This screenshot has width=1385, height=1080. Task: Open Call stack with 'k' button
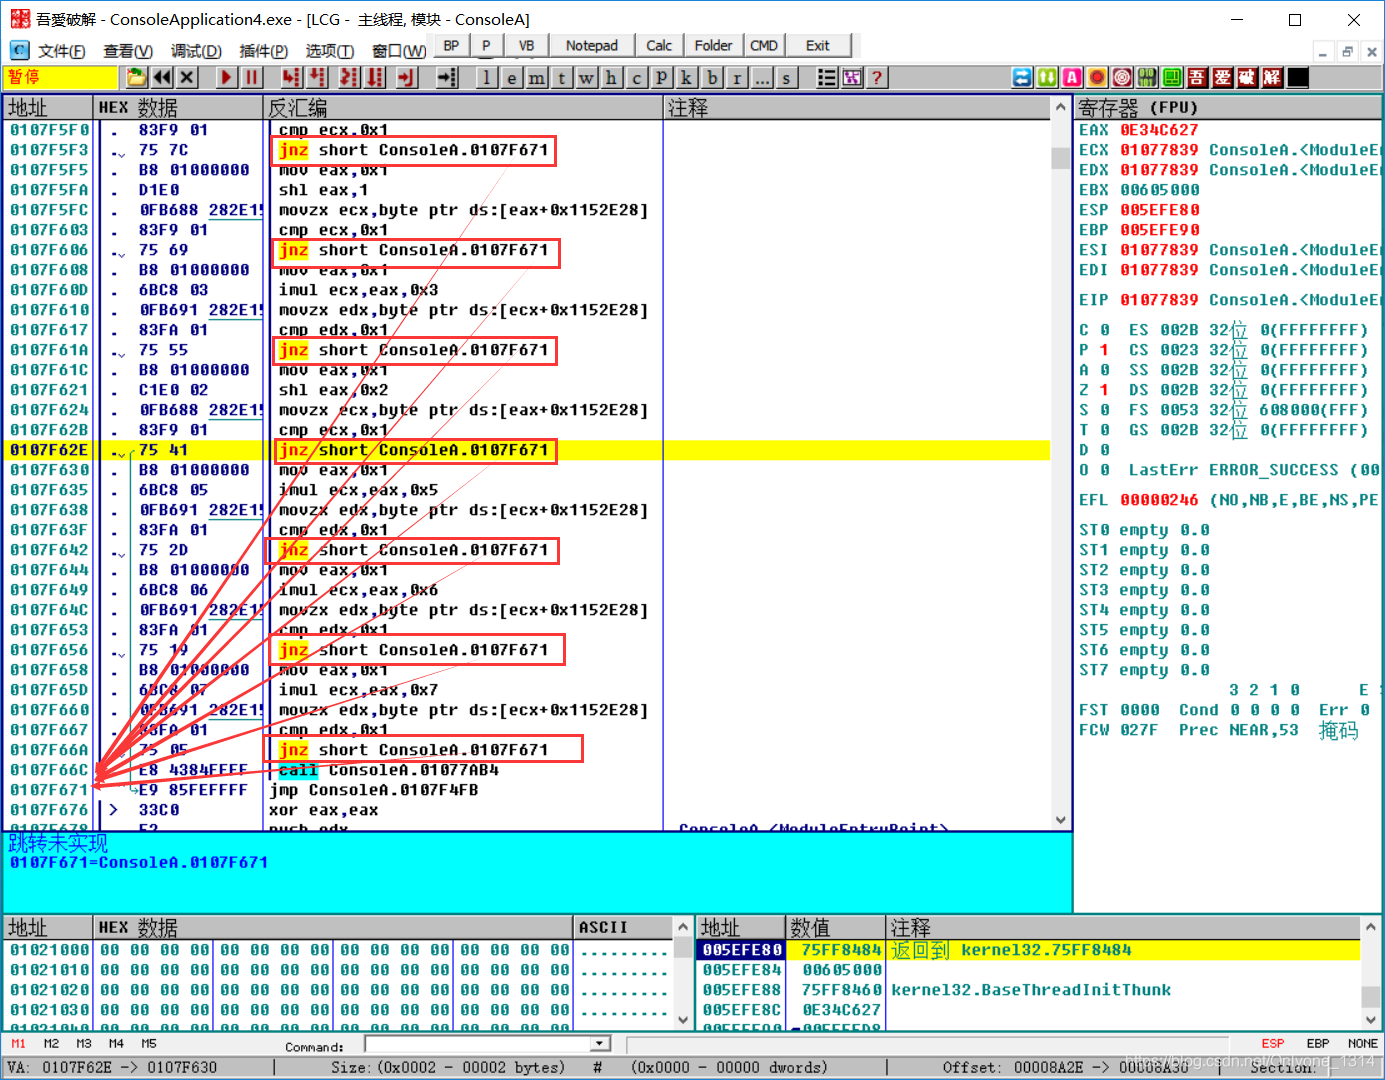click(687, 77)
